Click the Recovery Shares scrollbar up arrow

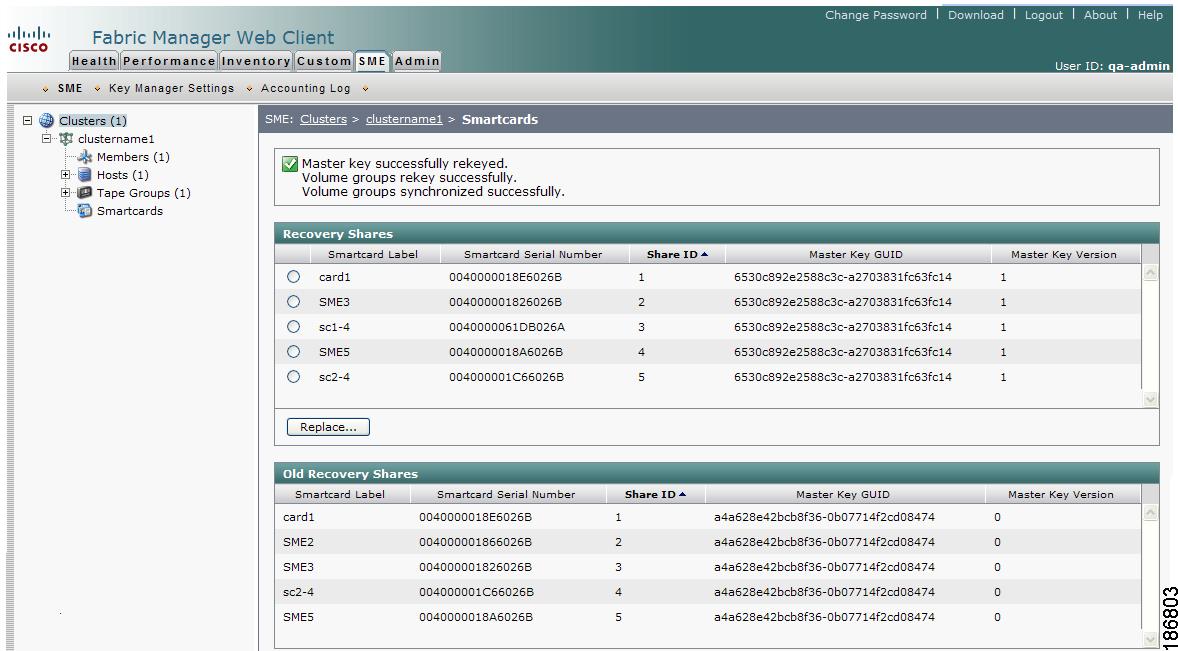pyautogui.click(x=1149, y=275)
